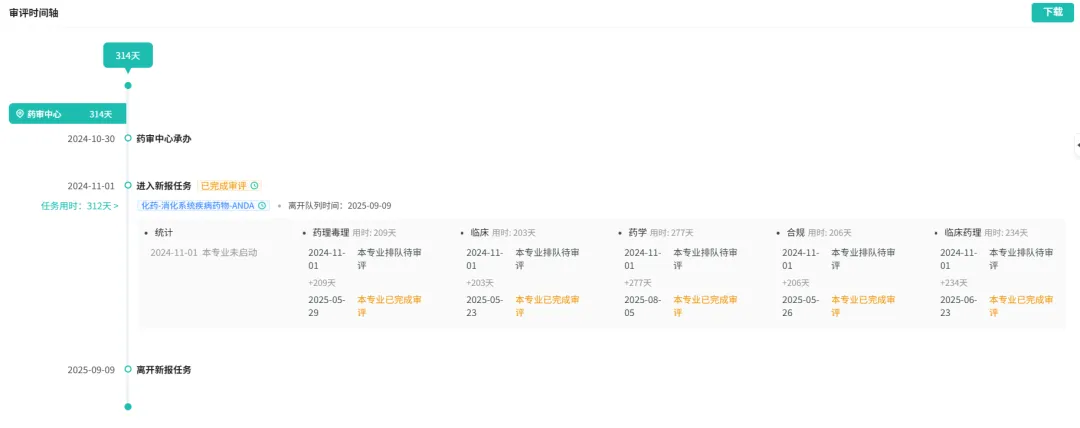Click the 已完成审评 status tag
Image resolution: width=1080 pixels, height=428 pixels.
(224, 186)
